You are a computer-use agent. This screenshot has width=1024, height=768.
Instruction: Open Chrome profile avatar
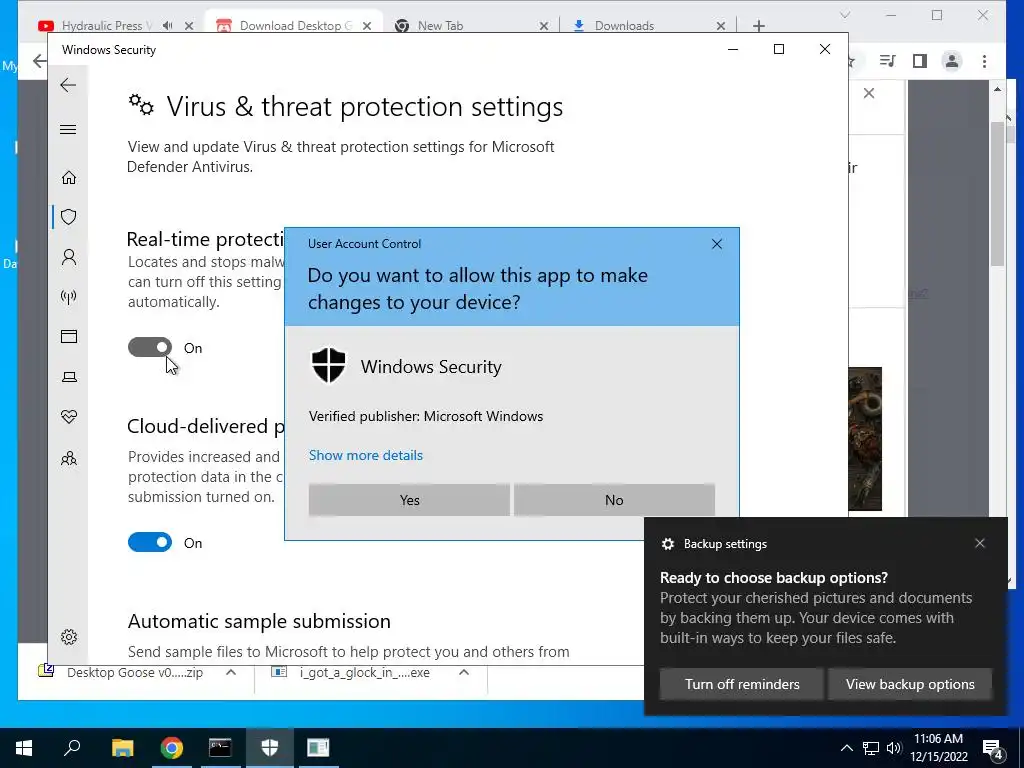tap(952, 61)
